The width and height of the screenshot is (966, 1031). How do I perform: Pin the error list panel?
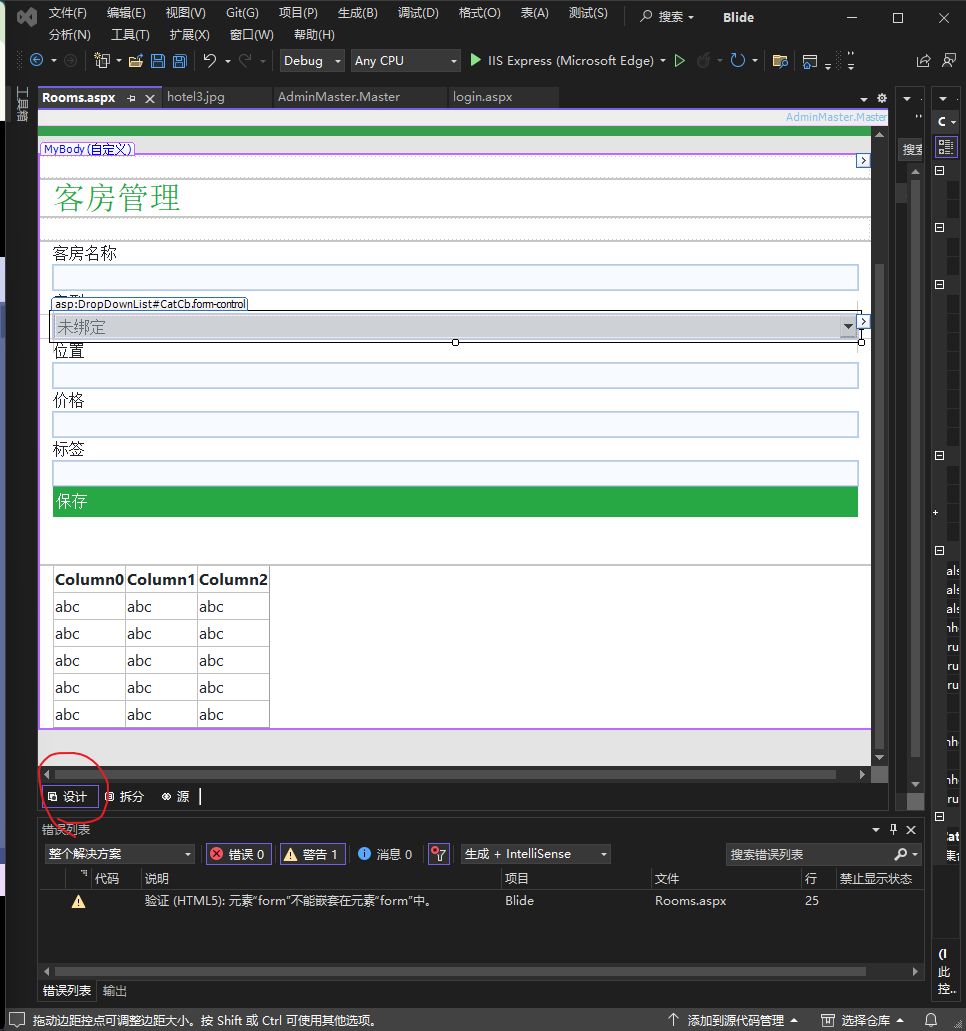tap(893, 829)
